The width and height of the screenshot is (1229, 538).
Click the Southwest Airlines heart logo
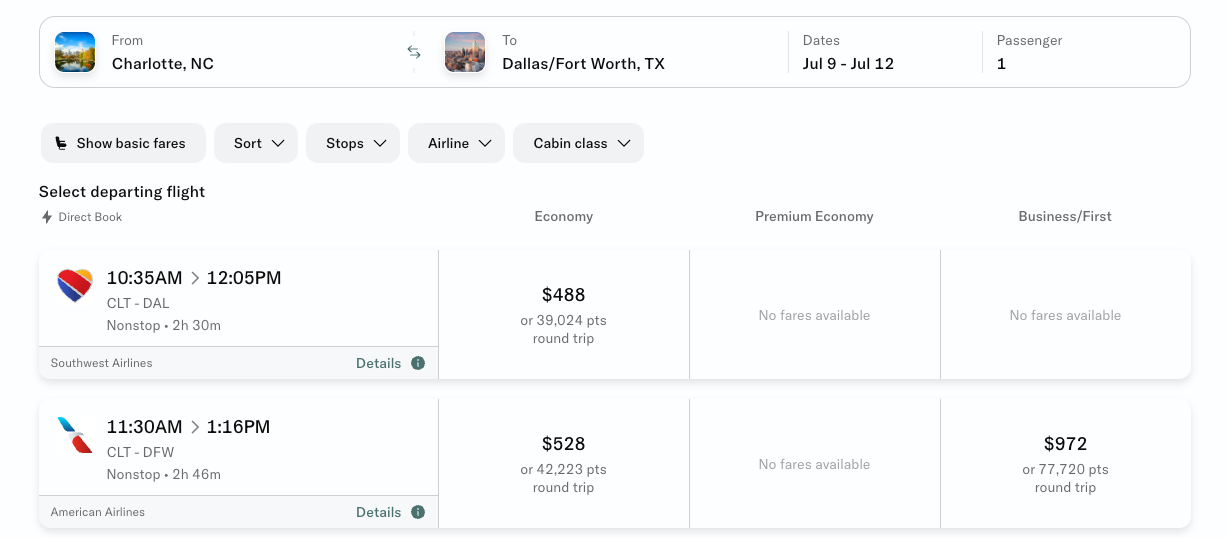click(x=75, y=286)
